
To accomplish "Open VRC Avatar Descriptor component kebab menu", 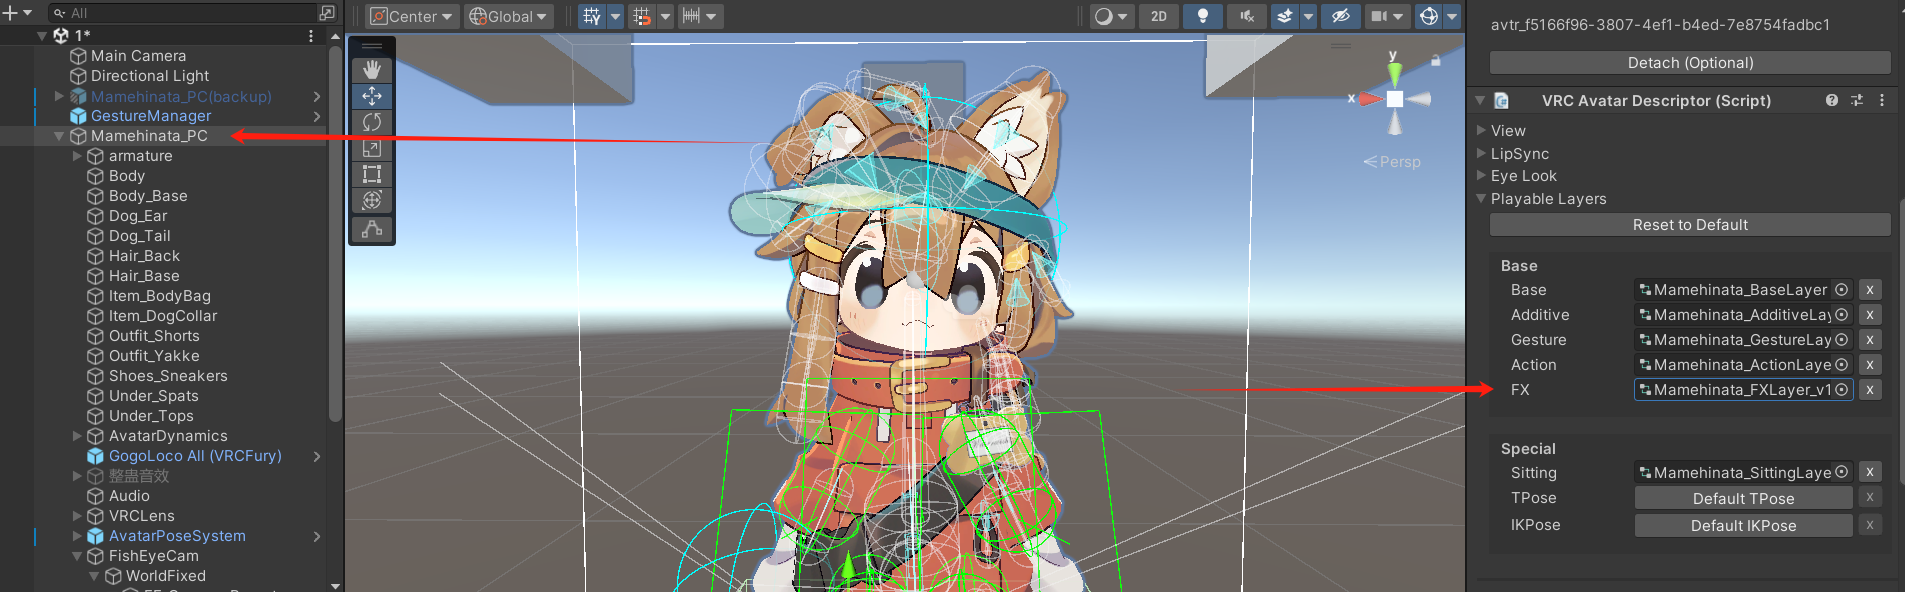I will tap(1882, 101).
